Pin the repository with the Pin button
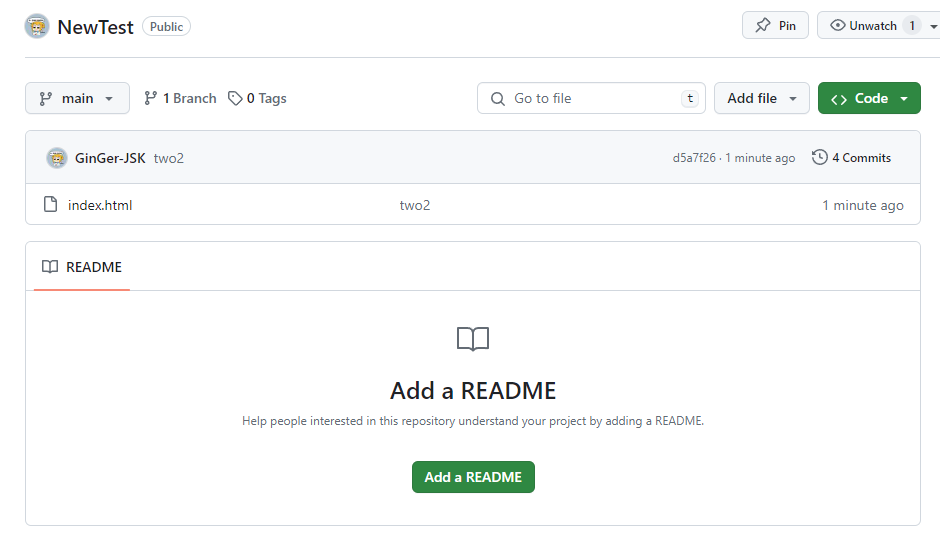The height and width of the screenshot is (546, 940). pos(775,25)
